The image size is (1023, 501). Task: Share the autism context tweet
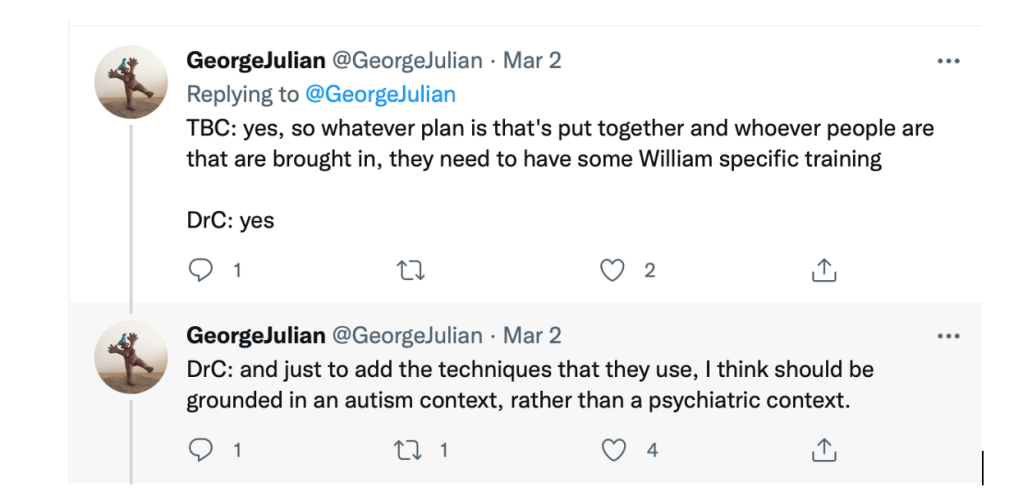[x=823, y=450]
